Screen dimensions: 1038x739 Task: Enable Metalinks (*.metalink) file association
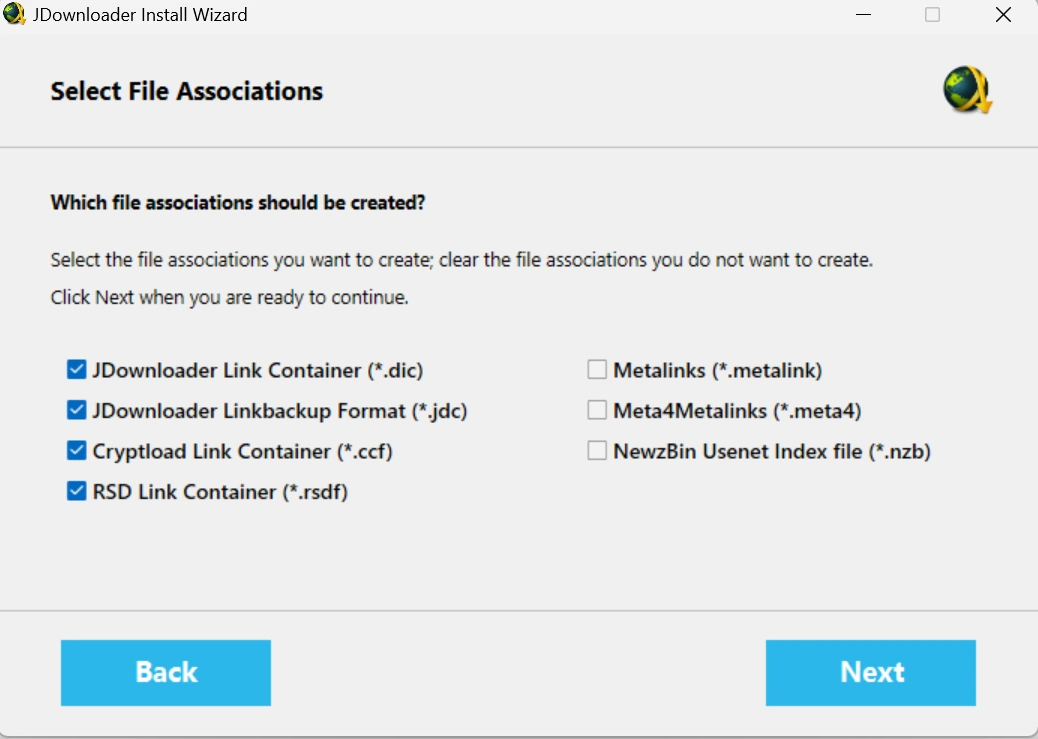tap(597, 370)
